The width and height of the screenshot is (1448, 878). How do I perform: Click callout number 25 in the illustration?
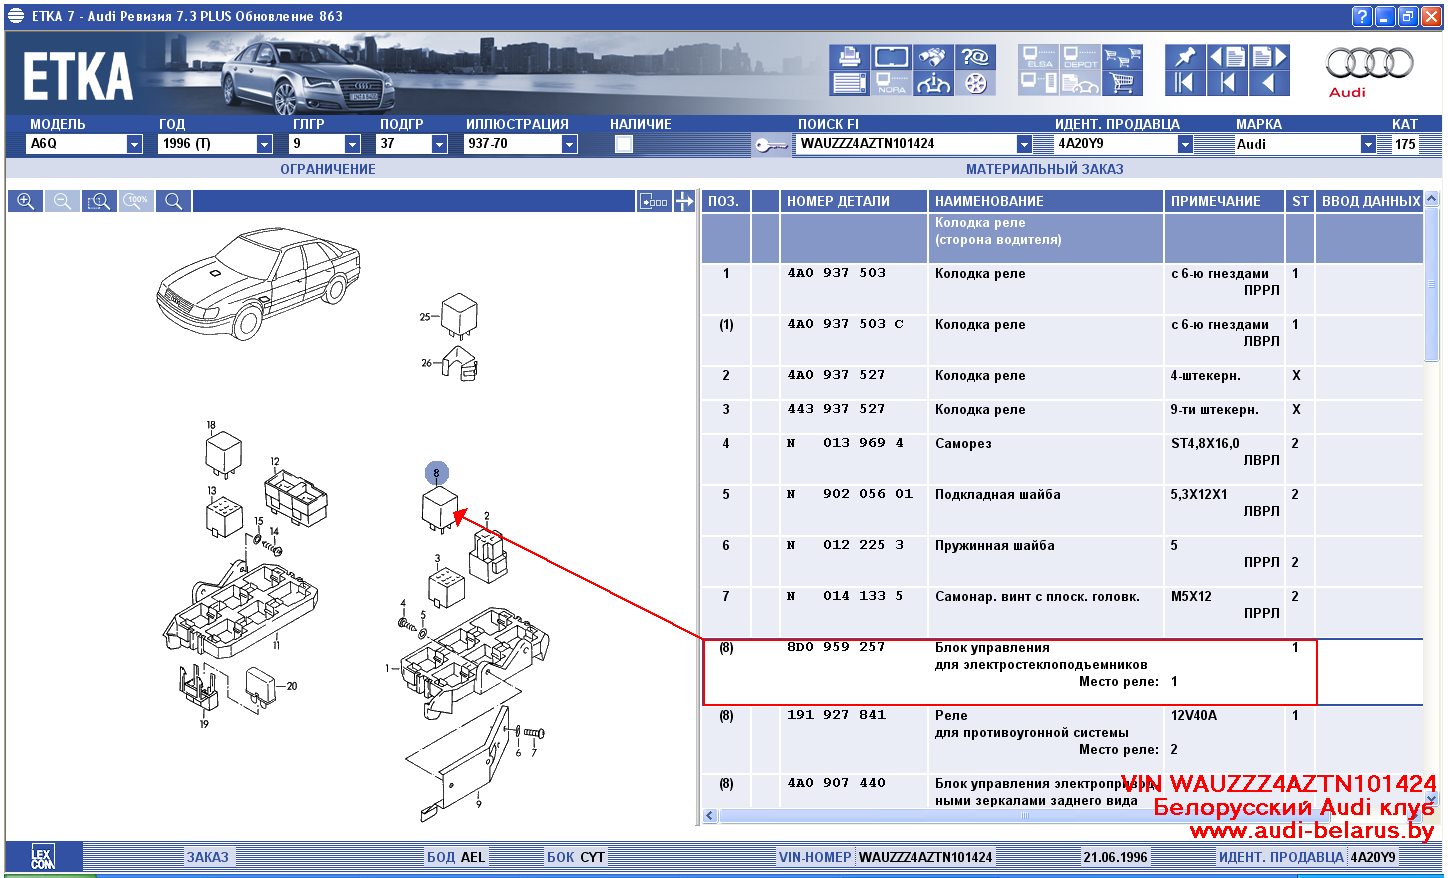(425, 317)
